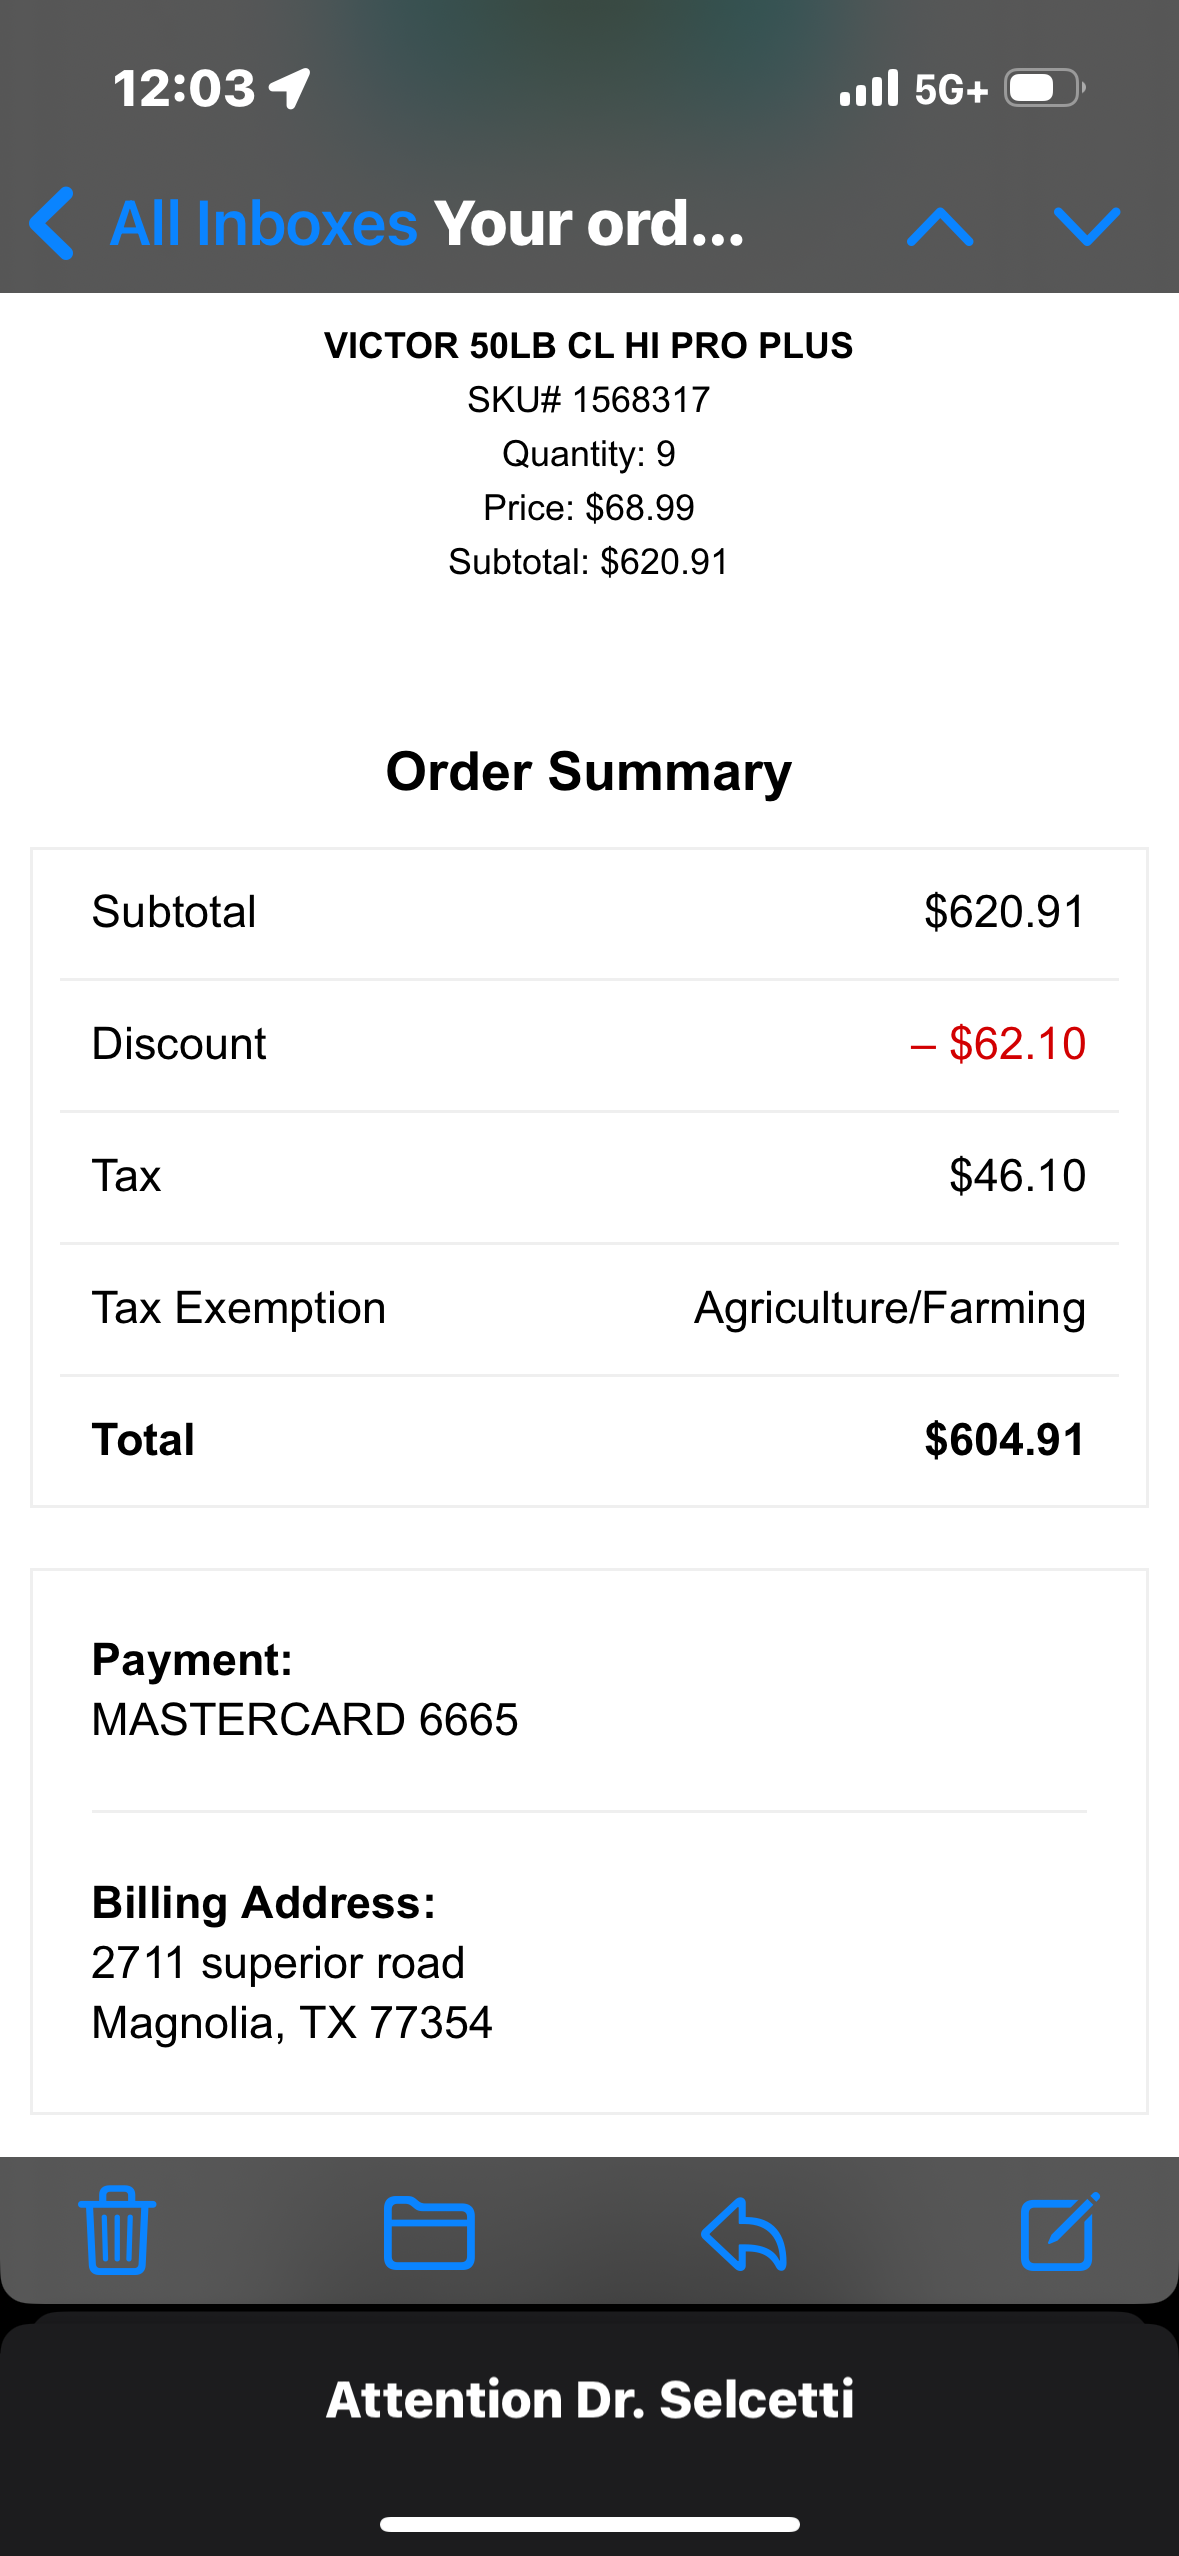Screen dimensions: 1179x2556
Task: Move message using the folder icon
Action: tap(429, 2232)
